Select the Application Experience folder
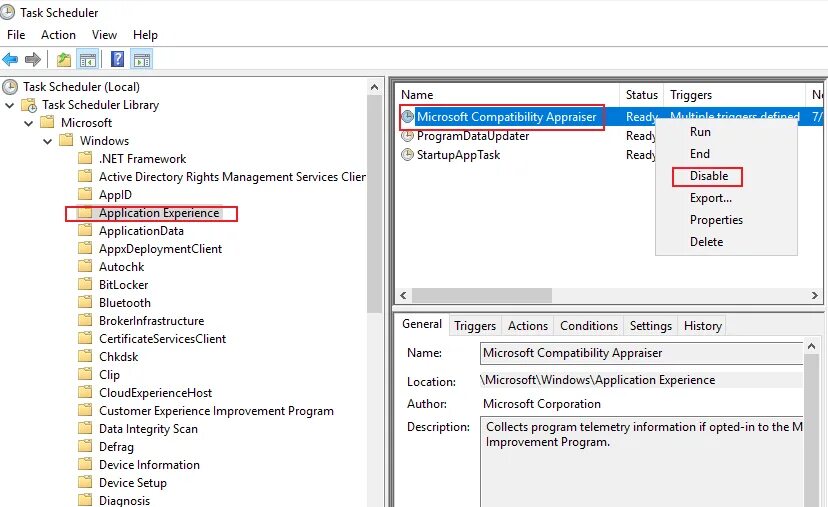Screen dimensions: 828x507 (x=159, y=213)
